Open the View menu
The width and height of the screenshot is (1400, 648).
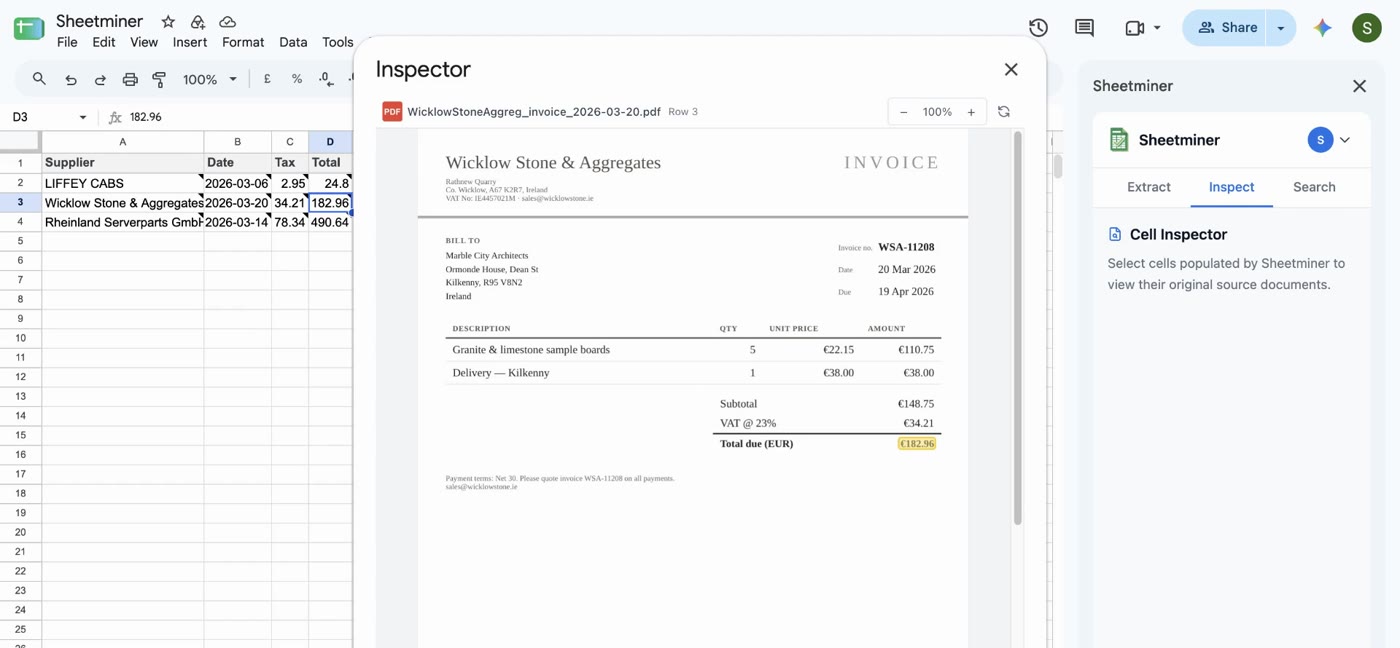(144, 42)
